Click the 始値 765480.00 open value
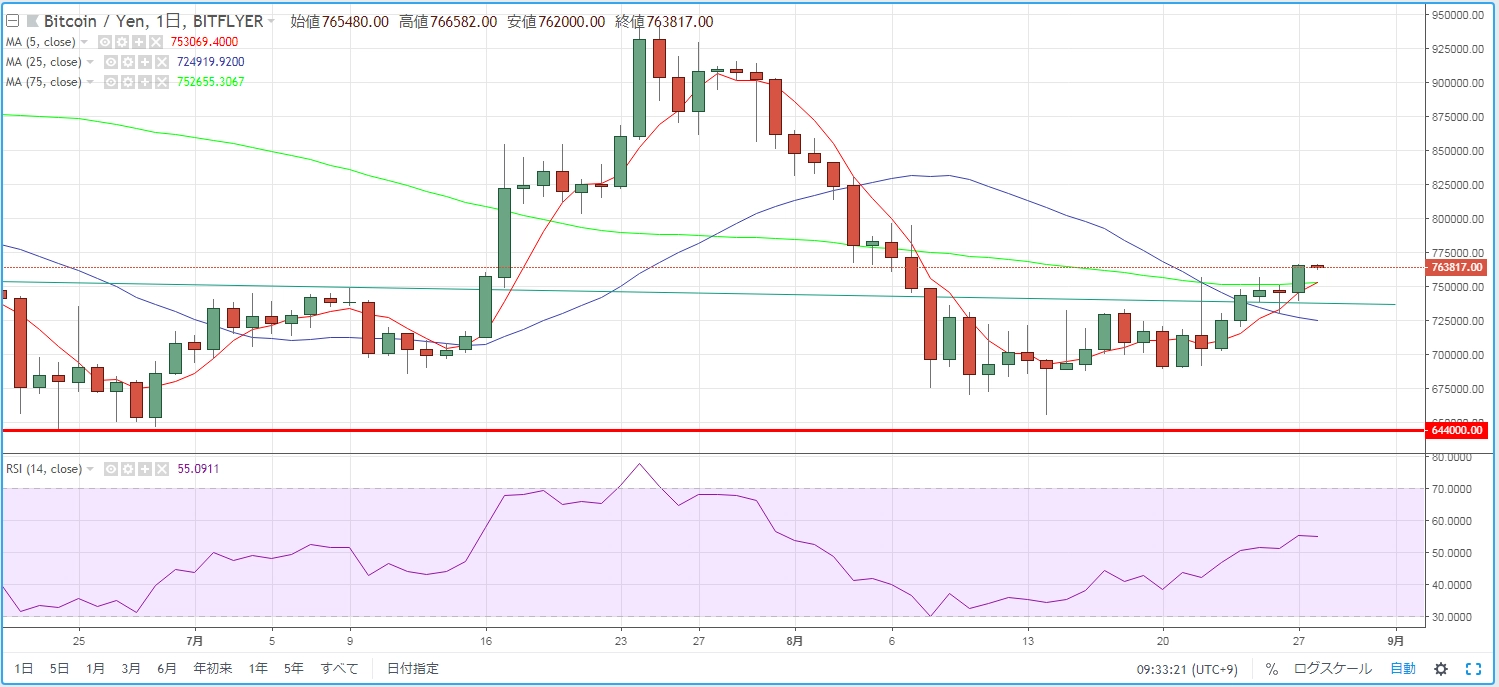 (x=339, y=21)
